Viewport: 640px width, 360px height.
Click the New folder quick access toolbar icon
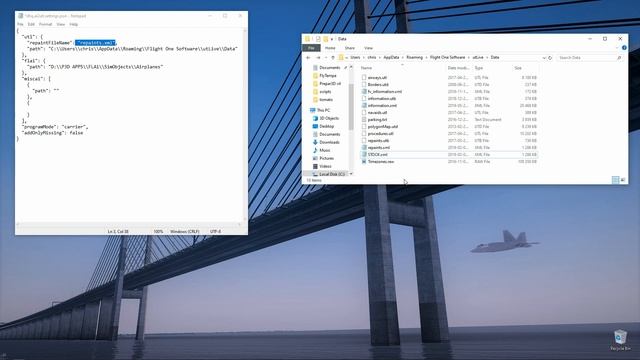click(x=325, y=39)
